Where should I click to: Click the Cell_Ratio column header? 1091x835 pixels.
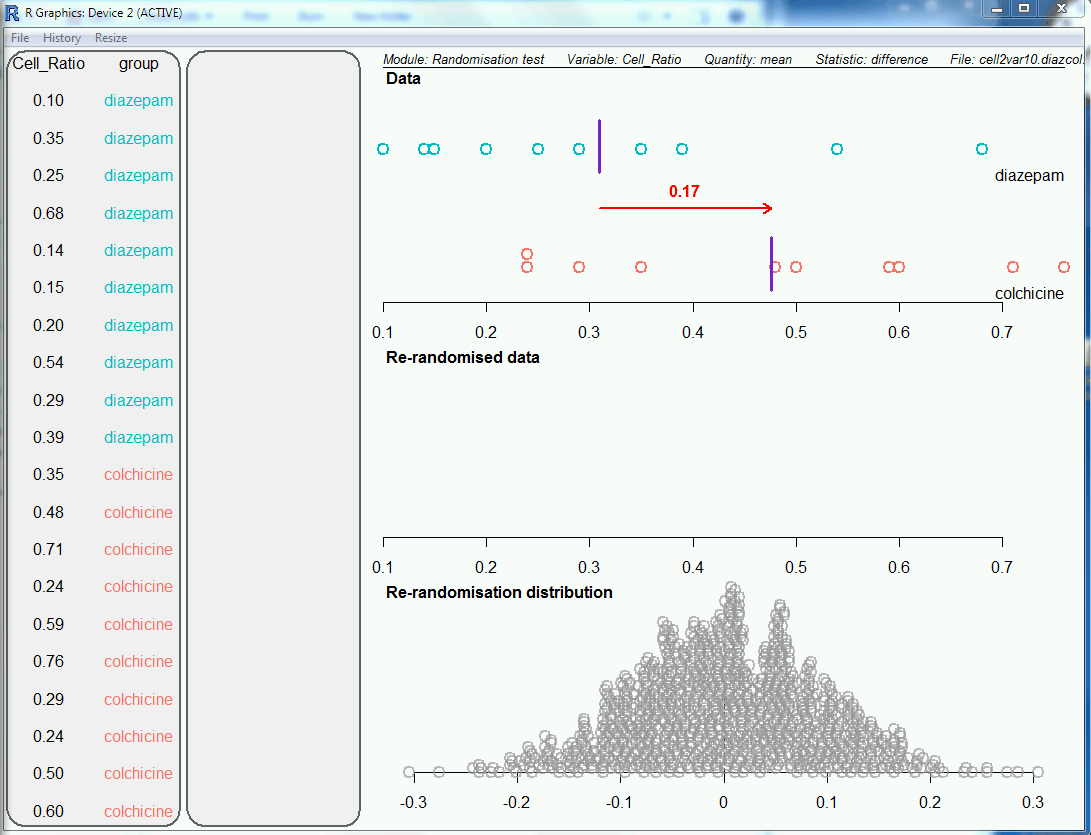[x=49, y=64]
